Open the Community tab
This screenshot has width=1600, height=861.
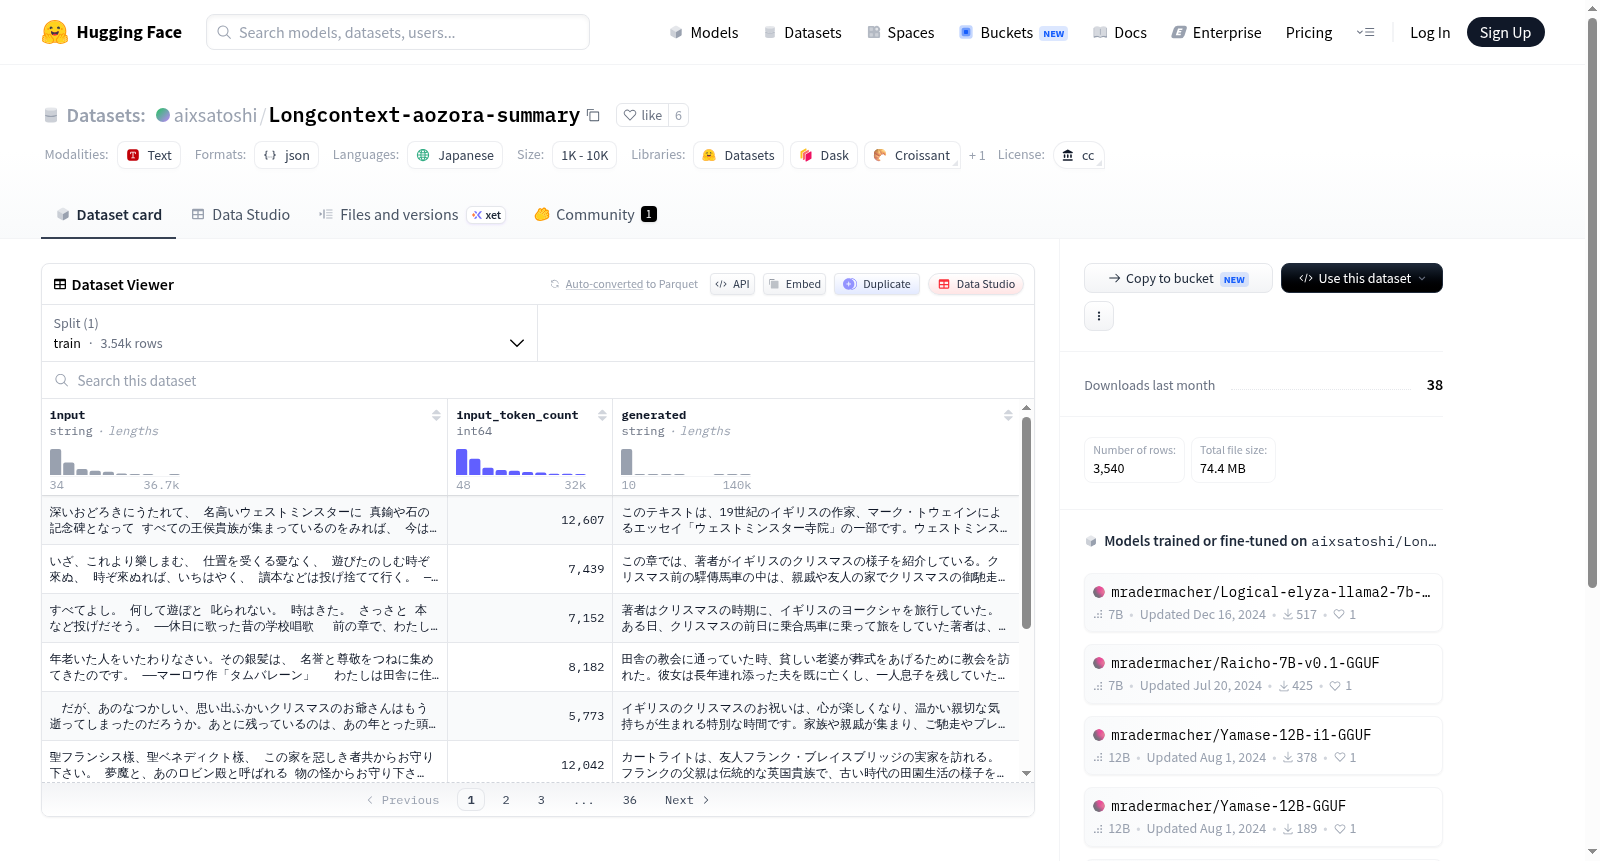point(595,215)
